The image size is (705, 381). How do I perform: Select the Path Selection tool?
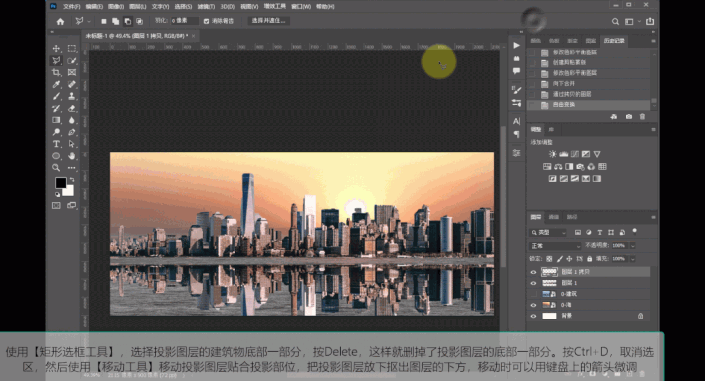pos(71,144)
